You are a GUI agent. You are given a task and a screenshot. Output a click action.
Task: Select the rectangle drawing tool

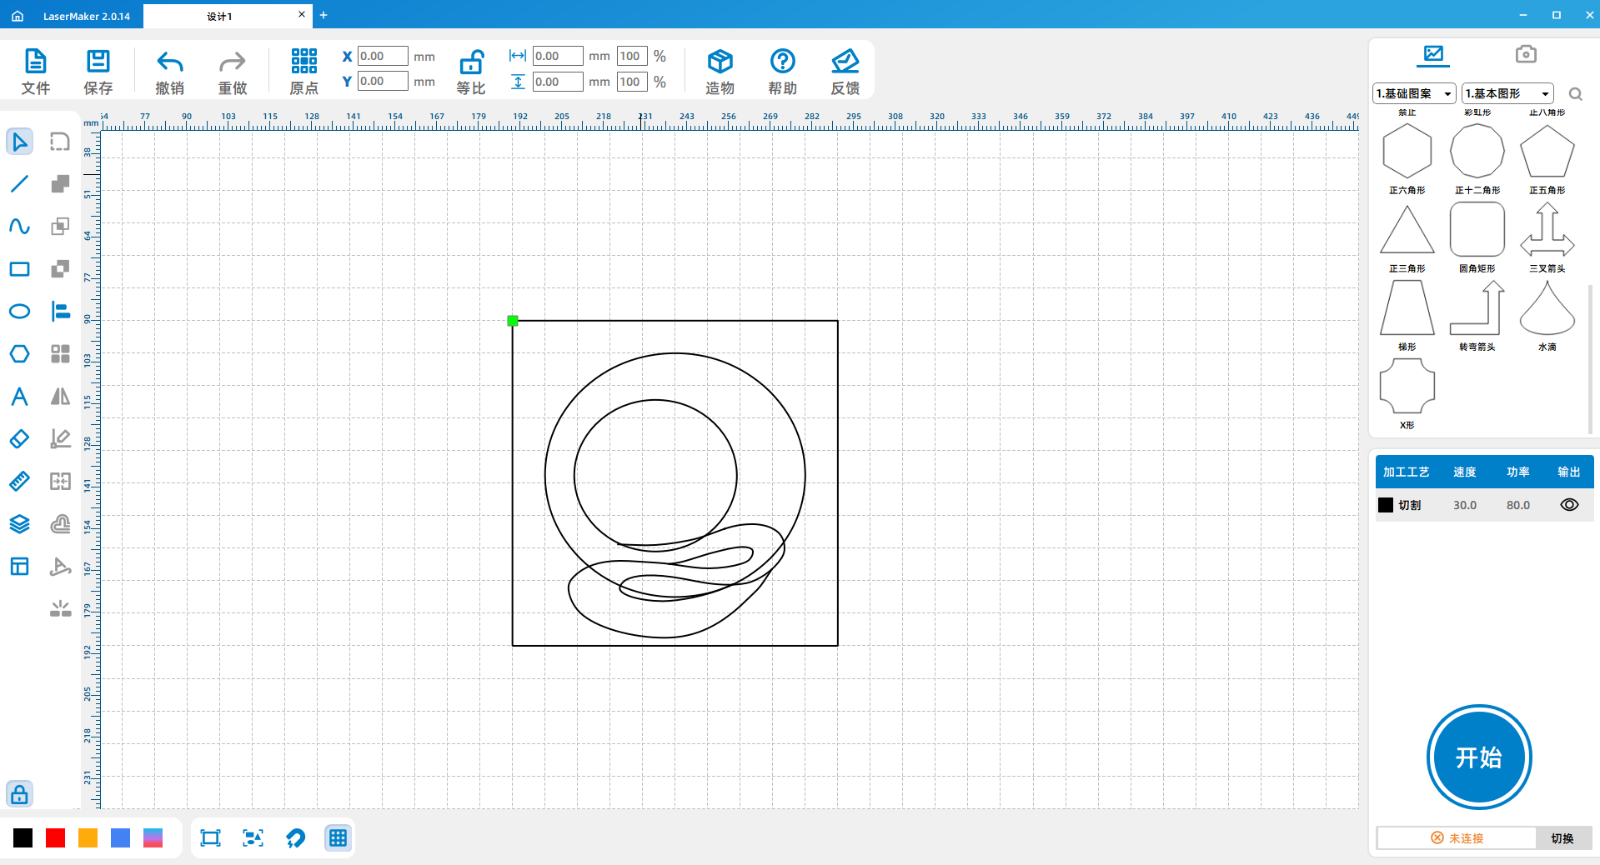tap(20, 269)
